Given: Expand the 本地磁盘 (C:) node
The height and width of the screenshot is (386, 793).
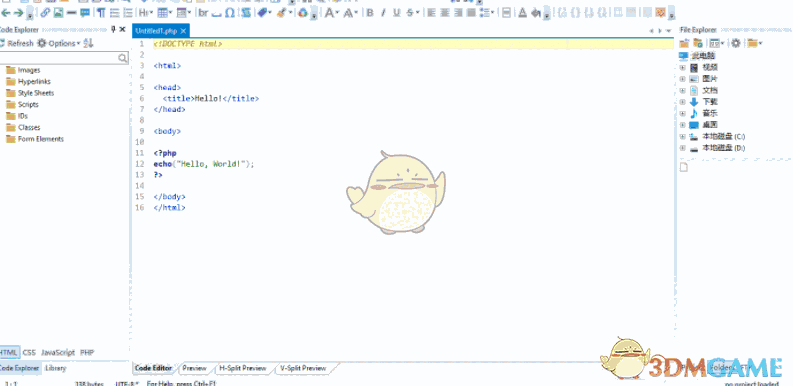Looking at the screenshot, I should 682,137.
